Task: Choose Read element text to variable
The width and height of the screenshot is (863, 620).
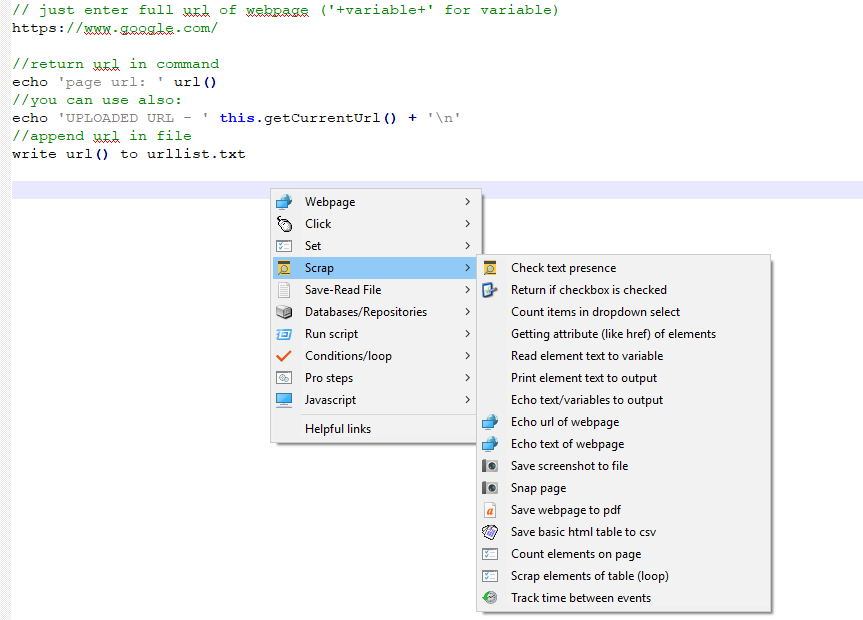Action: [x=587, y=356]
